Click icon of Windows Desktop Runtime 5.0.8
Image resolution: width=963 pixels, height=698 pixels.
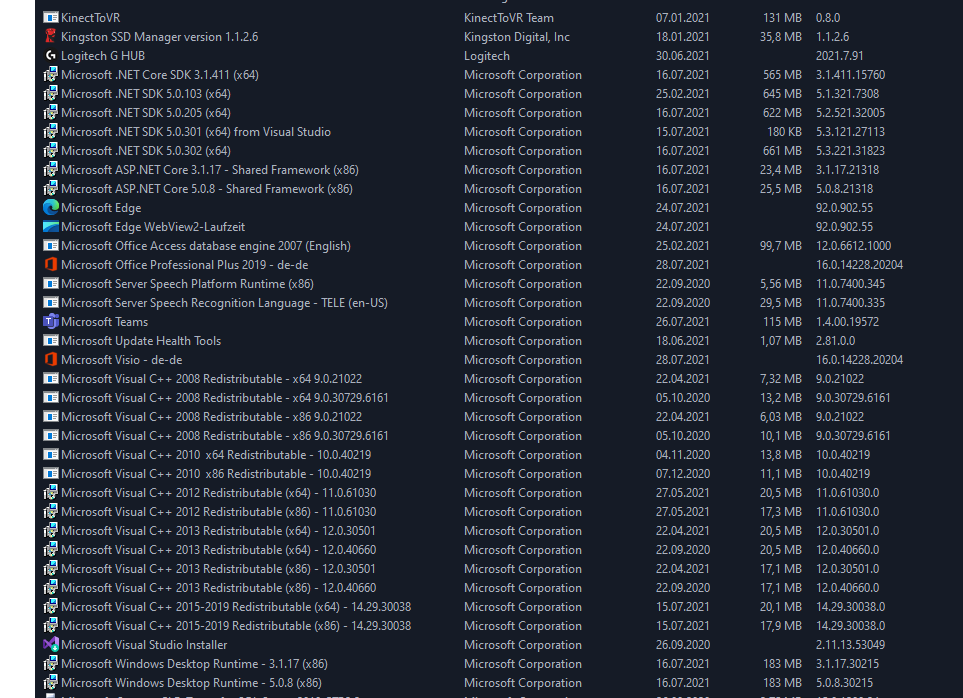click(x=50, y=683)
